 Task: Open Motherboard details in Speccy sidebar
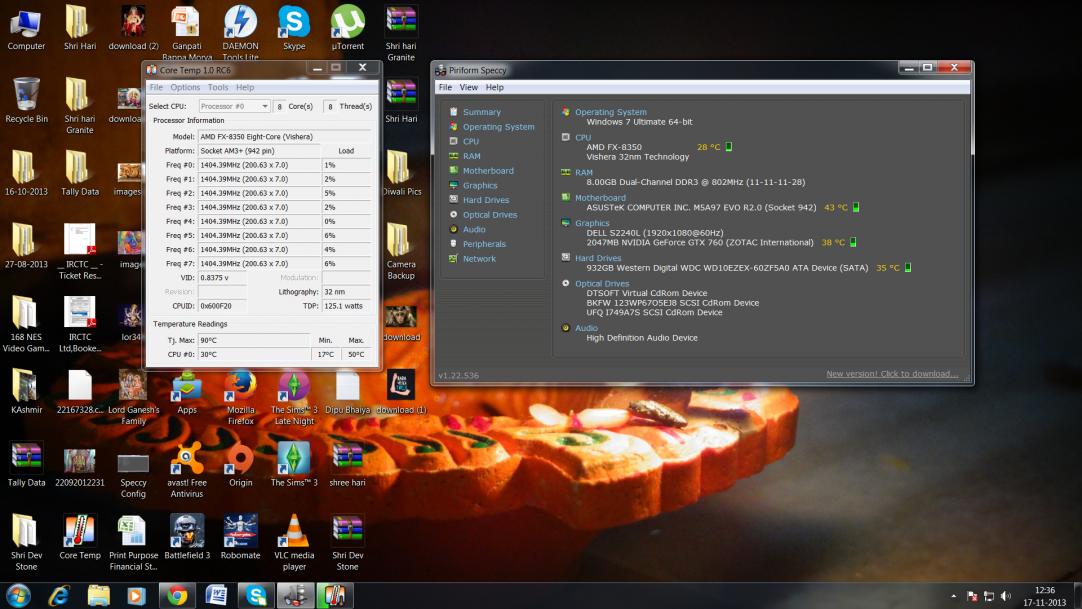pyautogui.click(x=487, y=171)
